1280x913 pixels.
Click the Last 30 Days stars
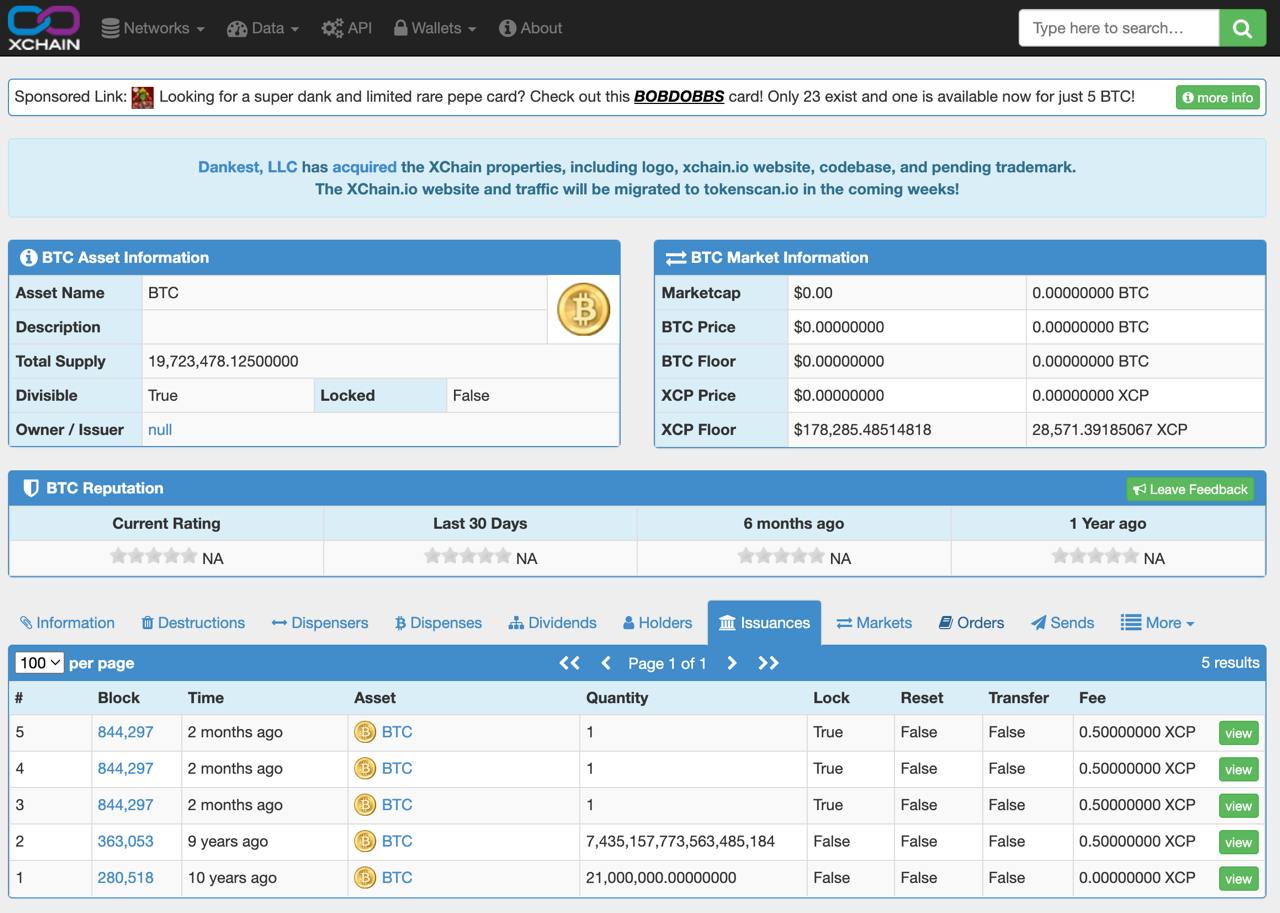tap(467, 556)
